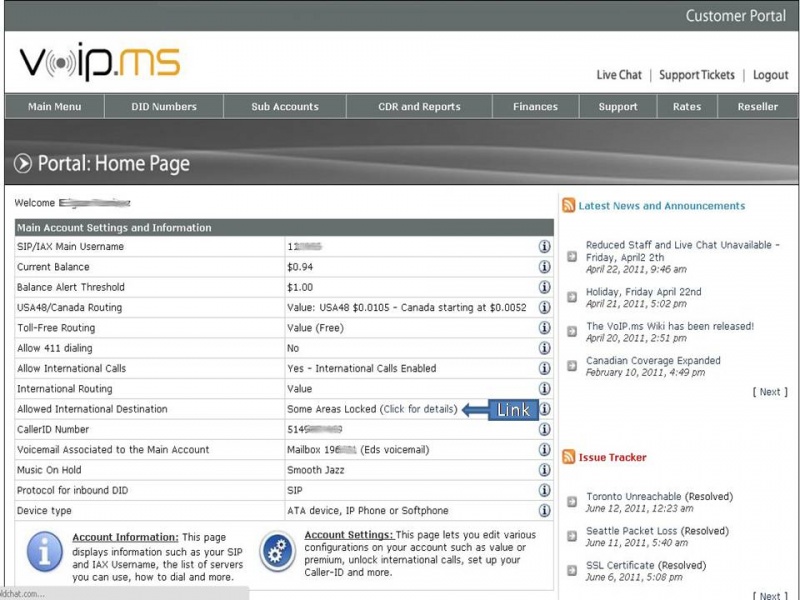Click the $0.94 current balance value

[x=300, y=267]
